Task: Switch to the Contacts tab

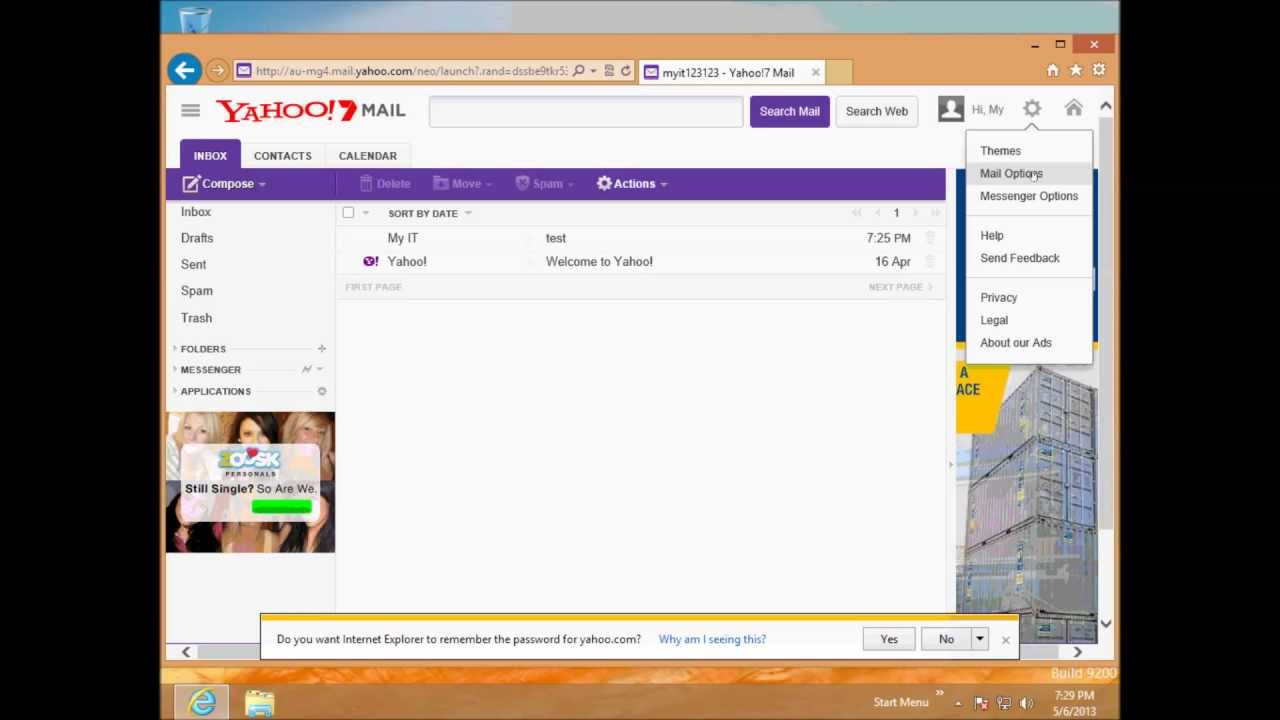Action: point(282,156)
